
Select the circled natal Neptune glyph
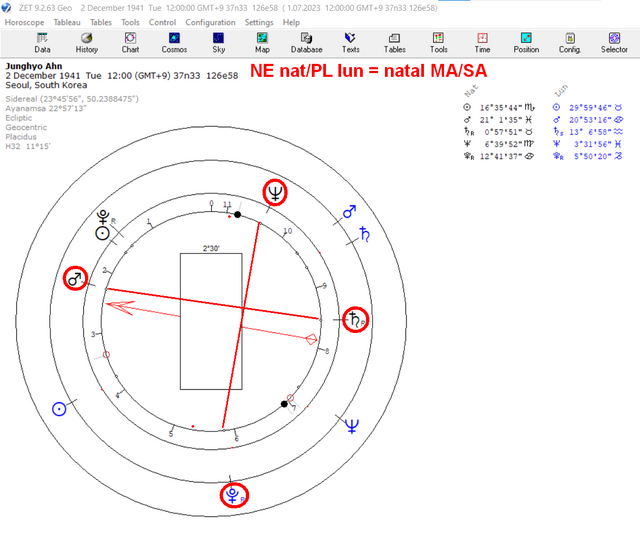click(275, 192)
